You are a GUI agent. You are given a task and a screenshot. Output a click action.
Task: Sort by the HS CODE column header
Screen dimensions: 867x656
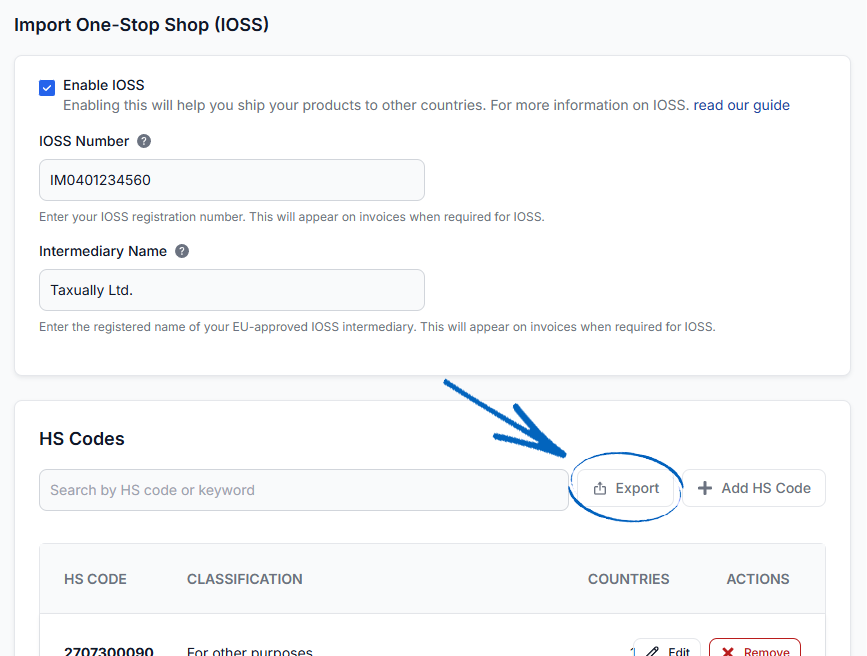(x=95, y=579)
